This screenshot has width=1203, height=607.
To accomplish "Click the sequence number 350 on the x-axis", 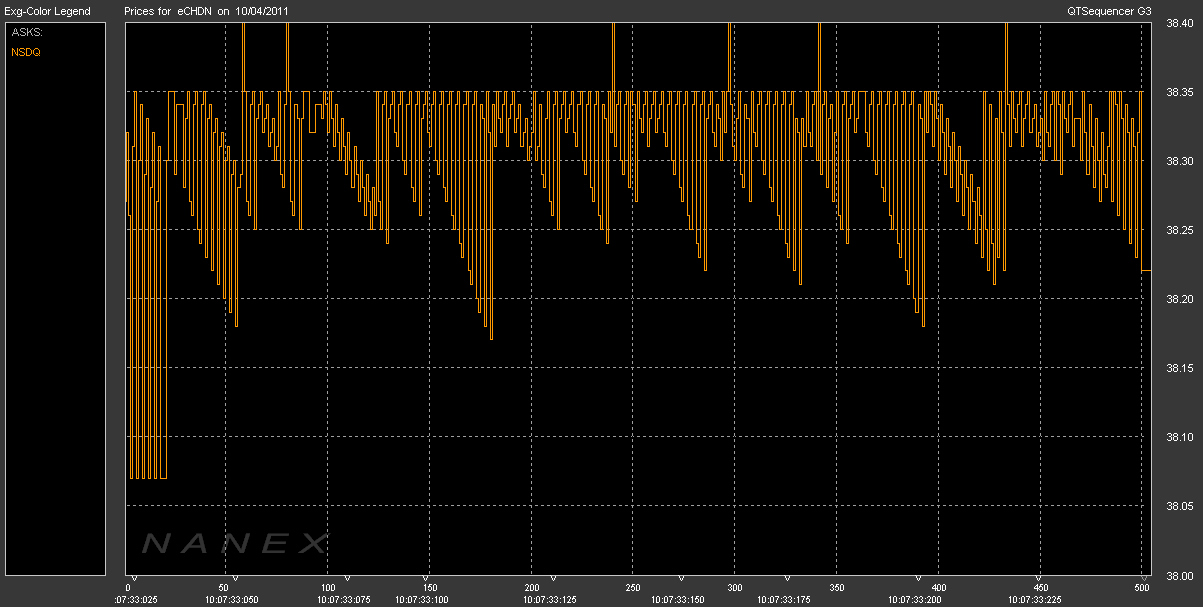I will [837, 588].
